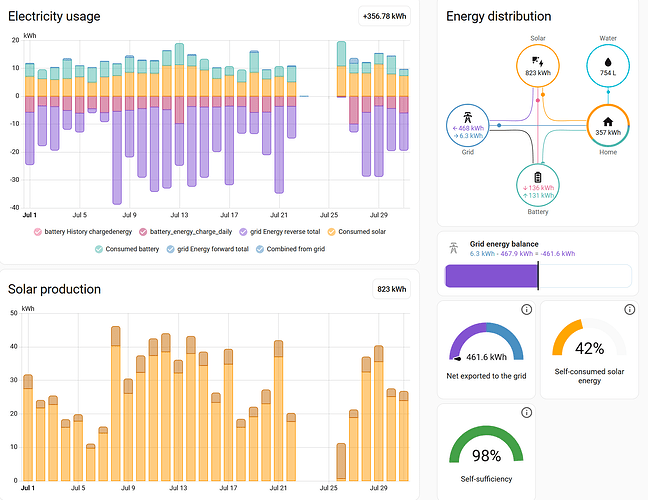Click the 131 kWh battery discharge value
Screen dimensions: 648x500
(x=538, y=195)
